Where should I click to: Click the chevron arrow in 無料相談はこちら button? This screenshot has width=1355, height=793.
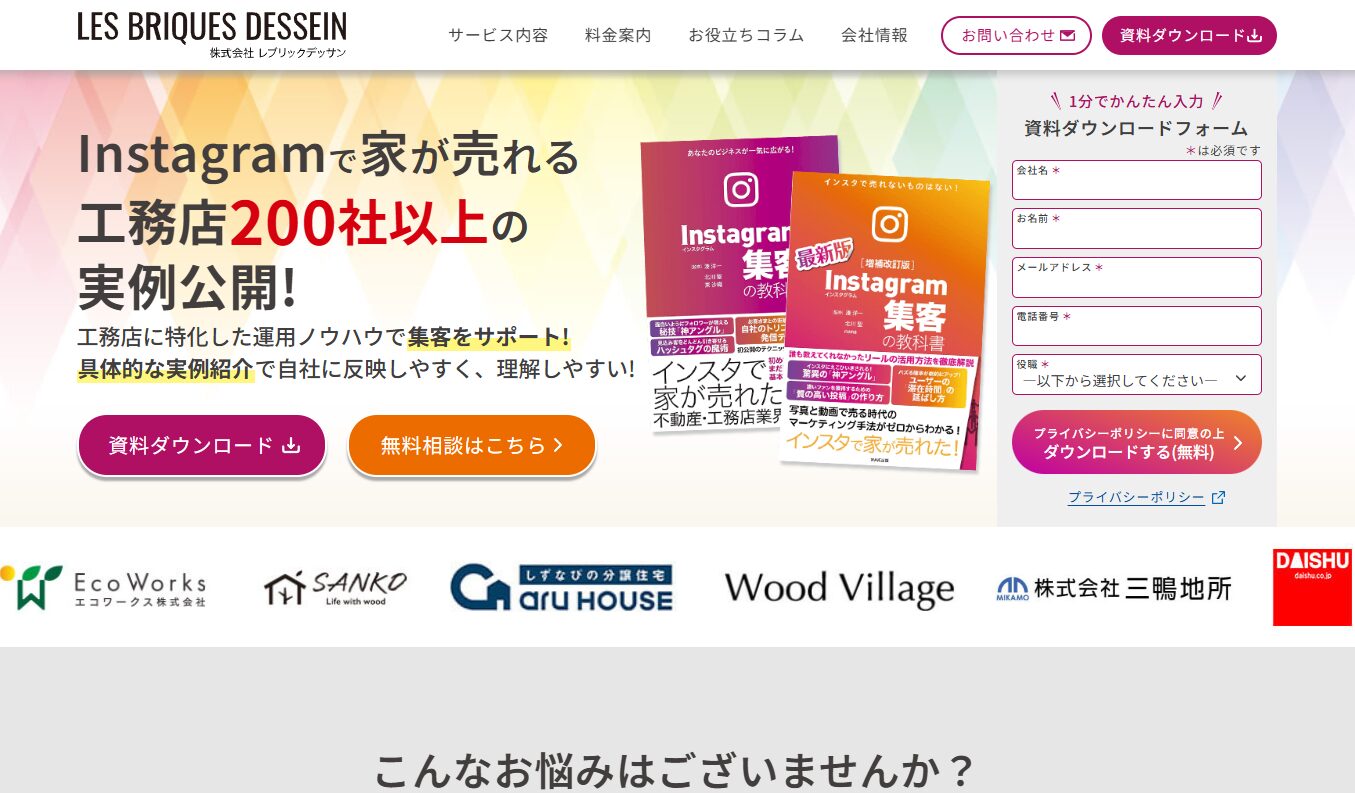[x=558, y=445]
